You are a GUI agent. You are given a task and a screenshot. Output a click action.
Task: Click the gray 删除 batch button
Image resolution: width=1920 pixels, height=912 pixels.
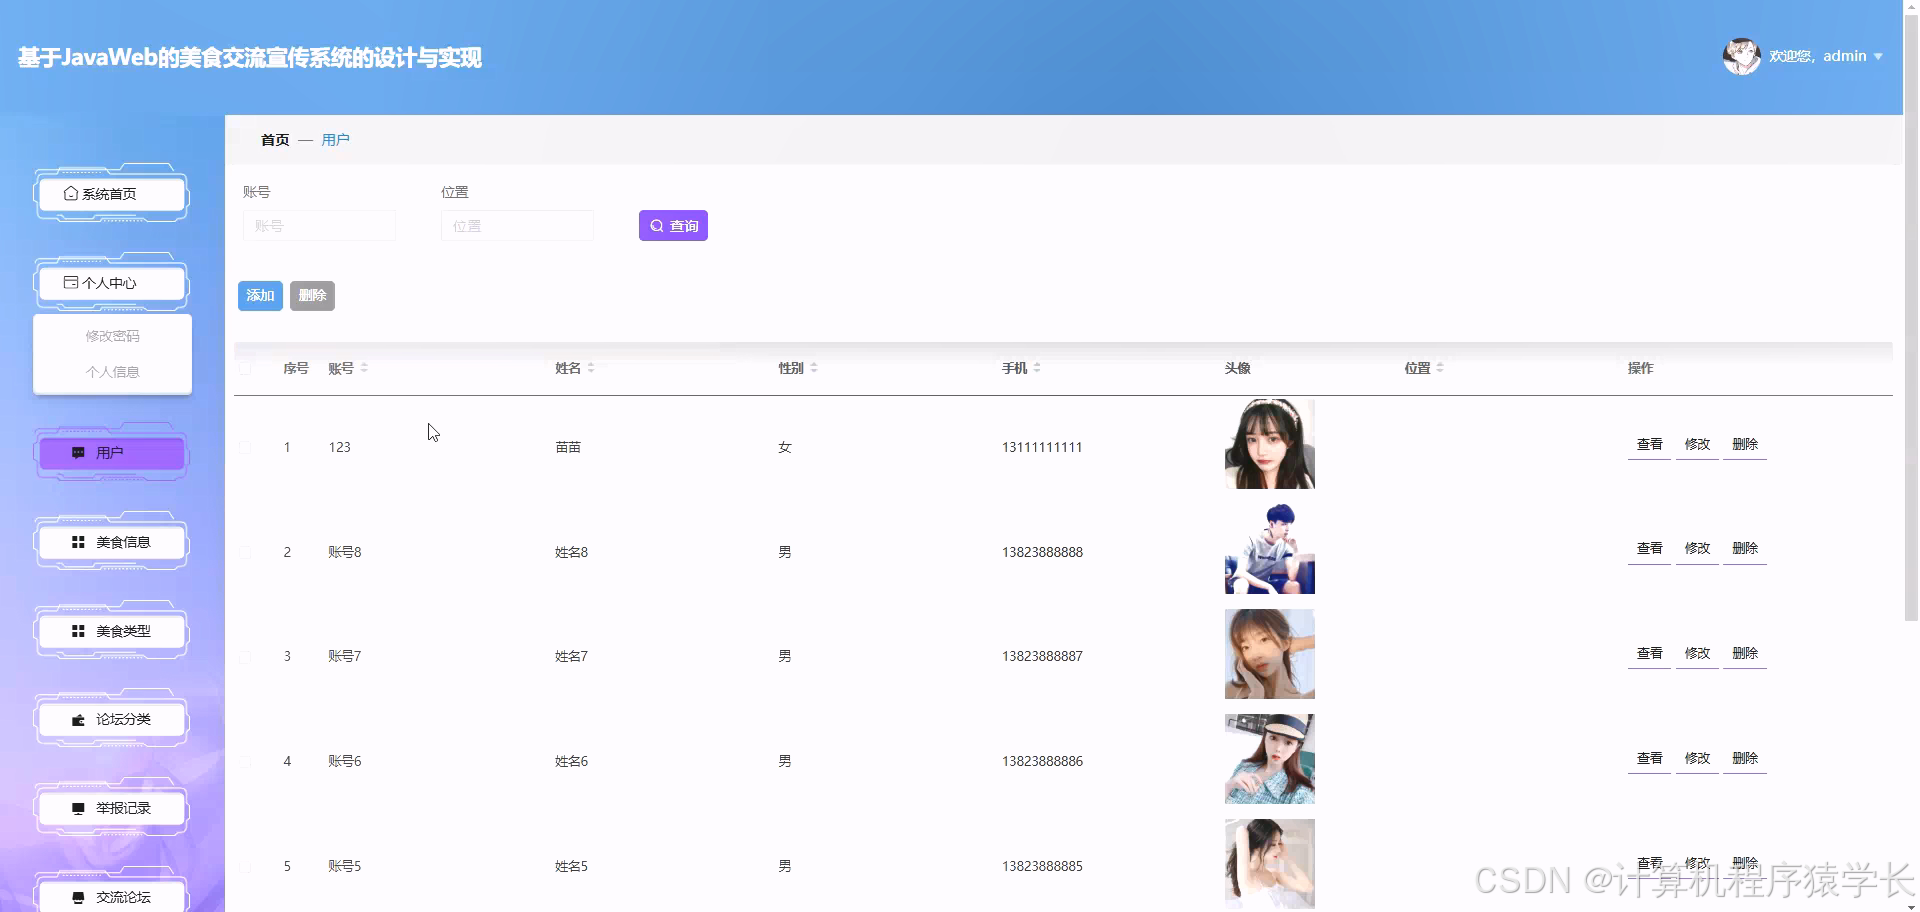(x=312, y=296)
